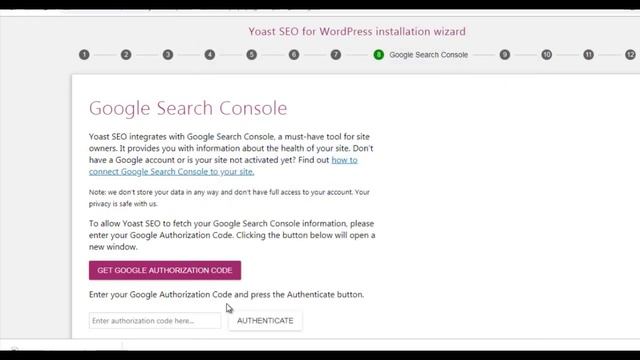The width and height of the screenshot is (640, 360).
Task: Select the green step 8 circle
Action: [379, 55]
